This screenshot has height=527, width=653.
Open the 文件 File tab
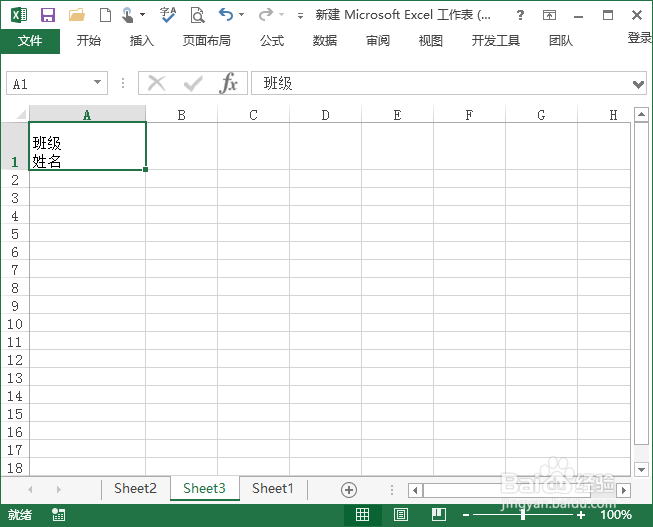tap(30, 41)
